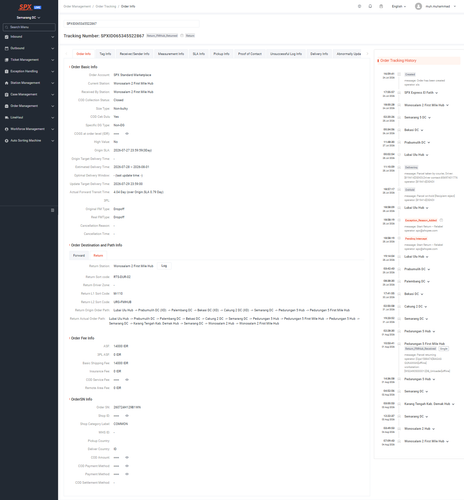
Task: Click the Order Management sidebar icon
Action: pyautogui.click(x=6, y=106)
